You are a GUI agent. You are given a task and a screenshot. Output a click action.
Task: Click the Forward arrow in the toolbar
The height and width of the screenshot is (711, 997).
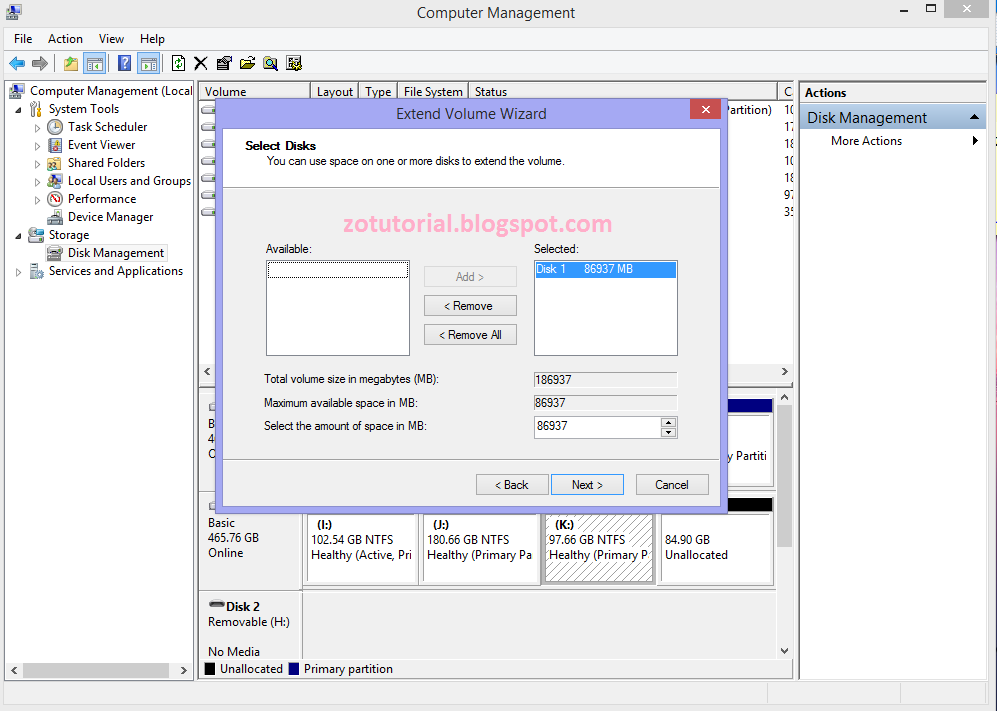40,62
